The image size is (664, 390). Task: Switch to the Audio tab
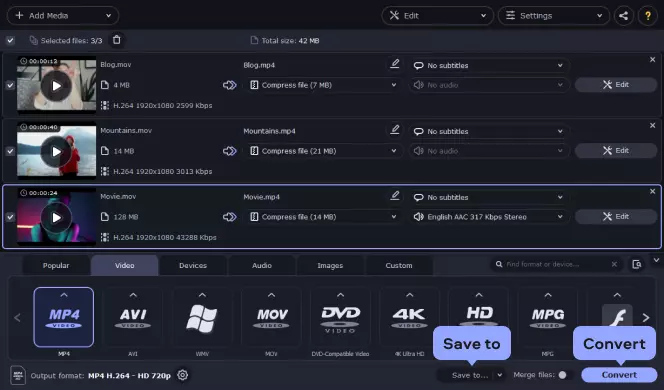point(262,266)
